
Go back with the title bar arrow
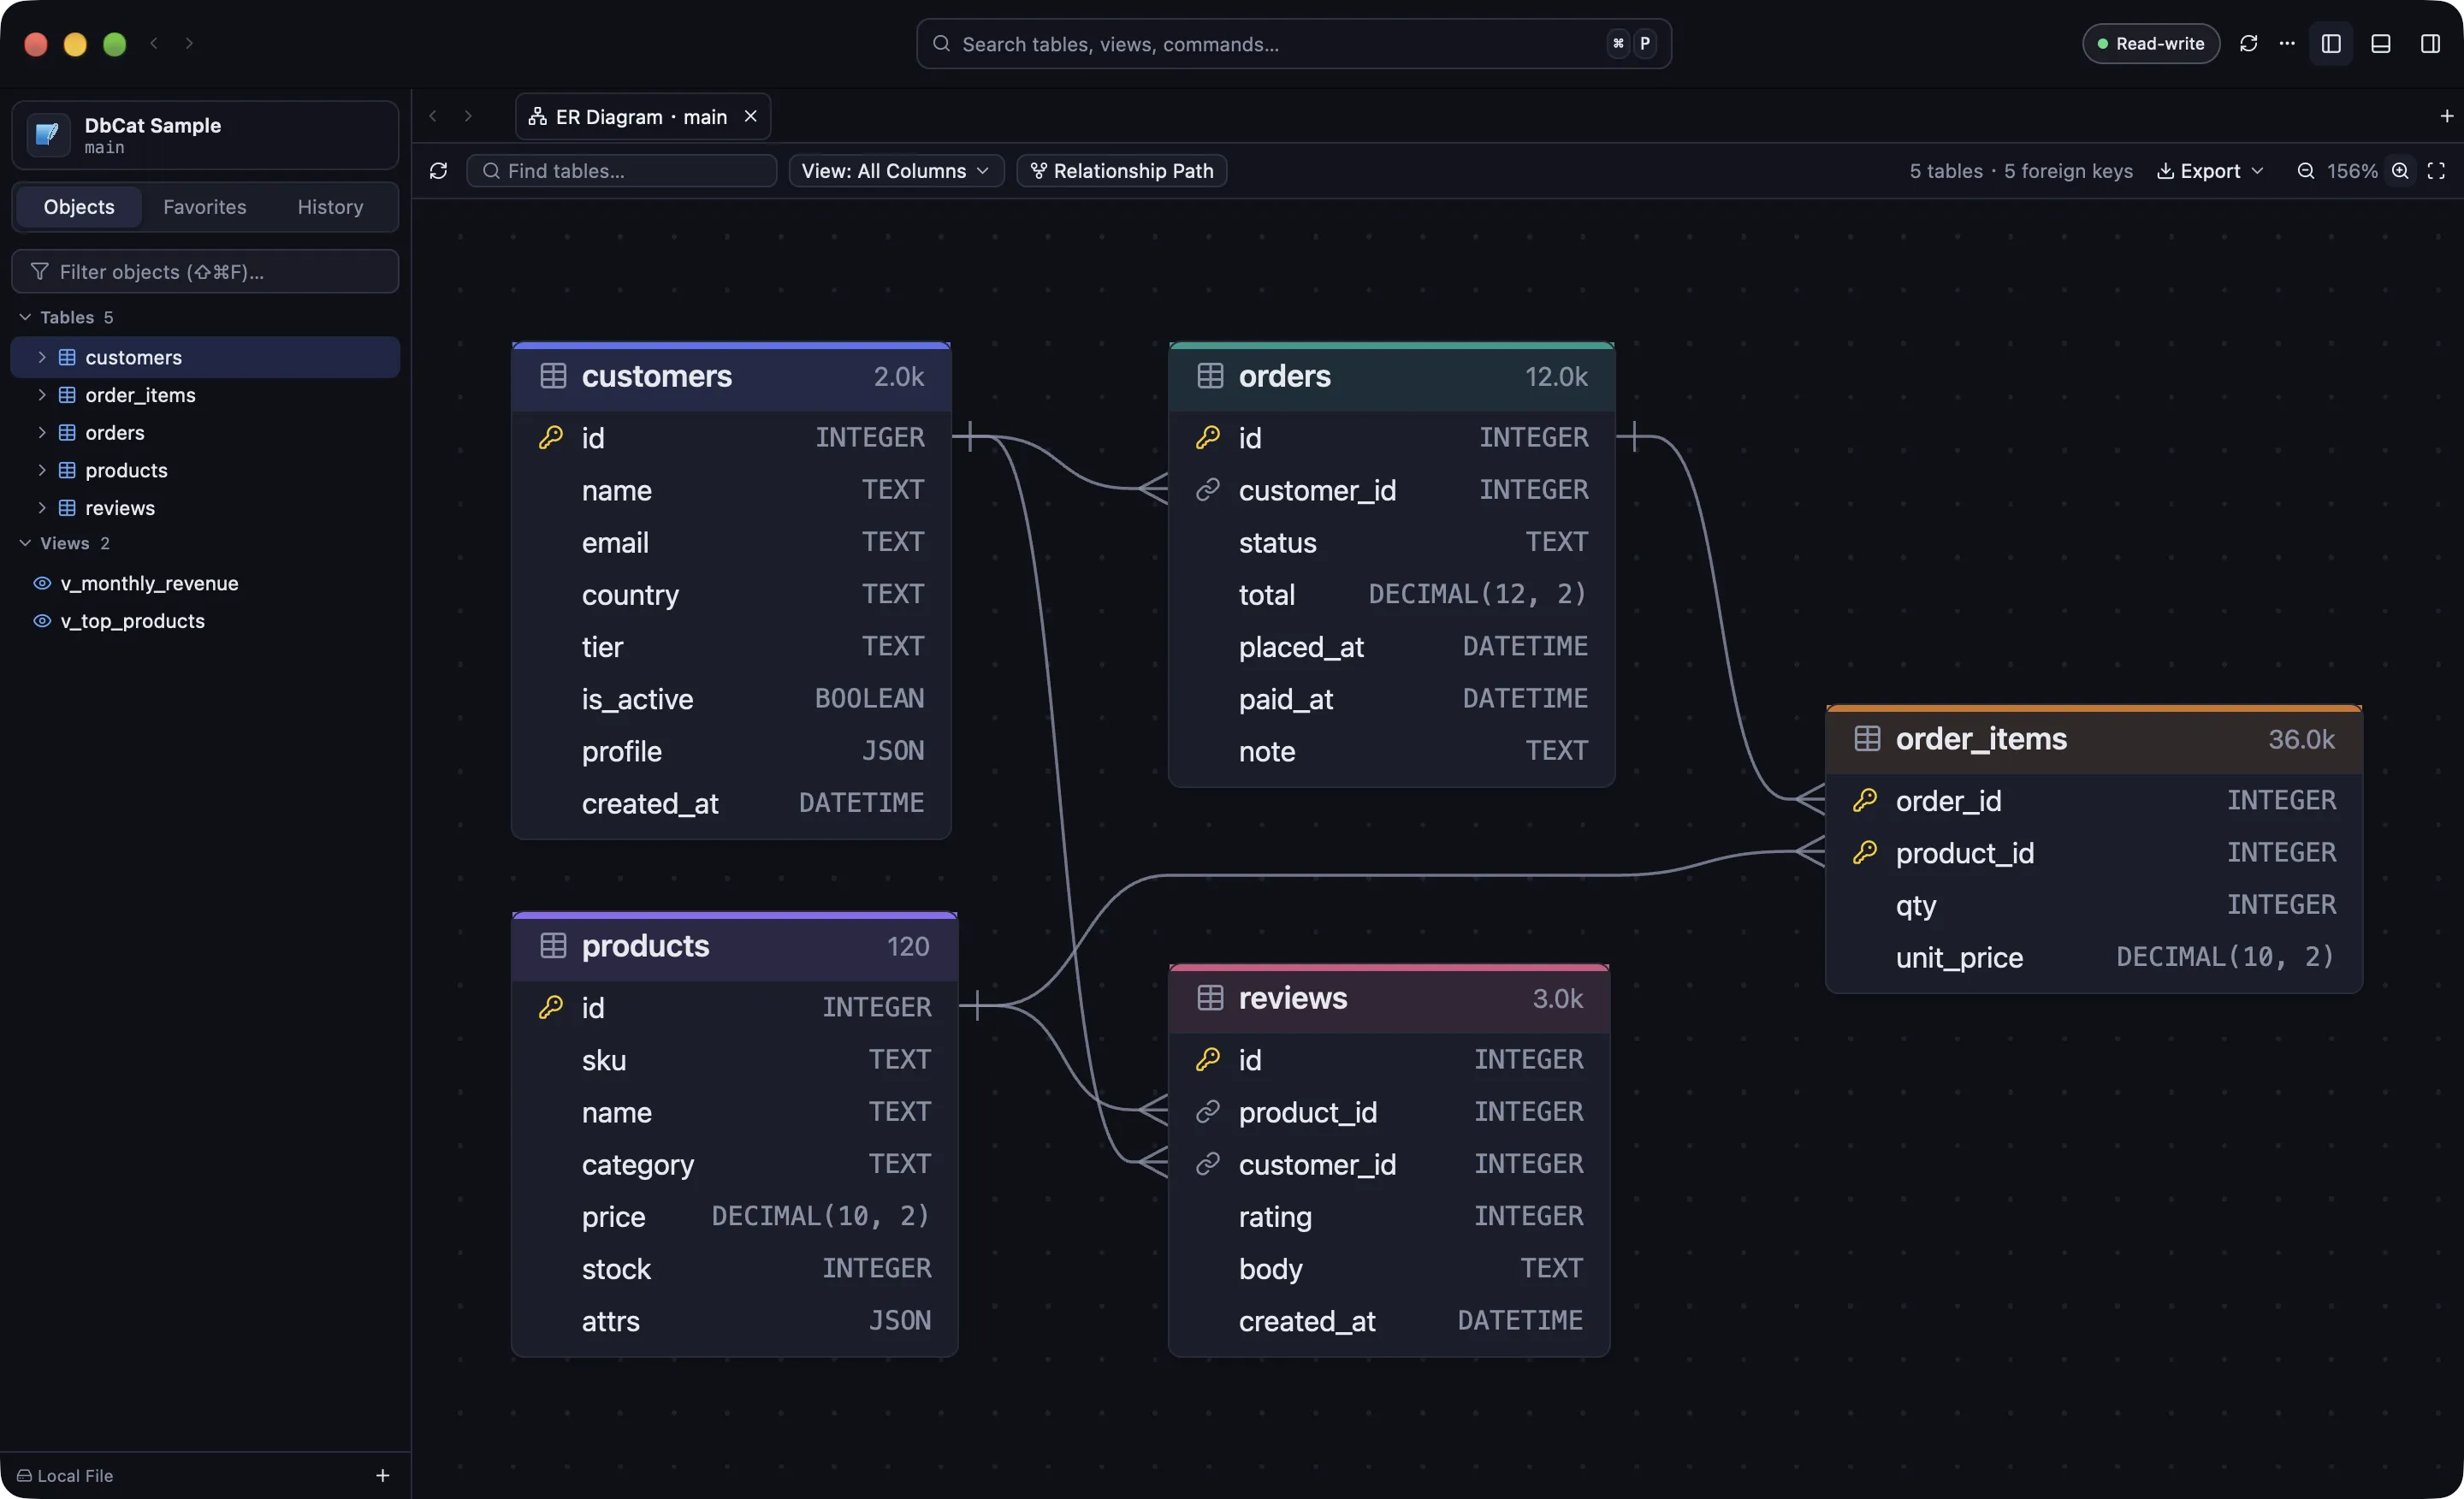(x=154, y=43)
